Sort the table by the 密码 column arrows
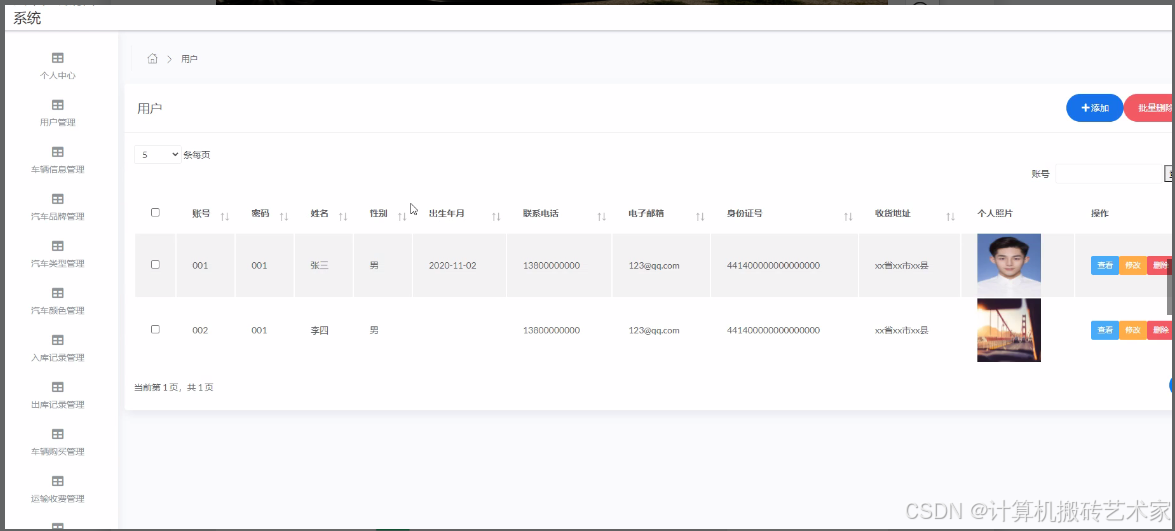1175x531 pixels. (x=284, y=216)
